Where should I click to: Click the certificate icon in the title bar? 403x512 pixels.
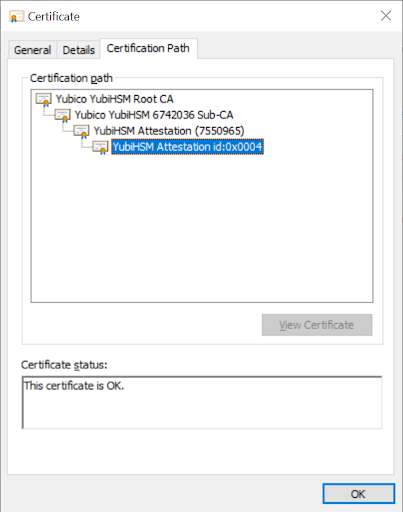point(16,16)
